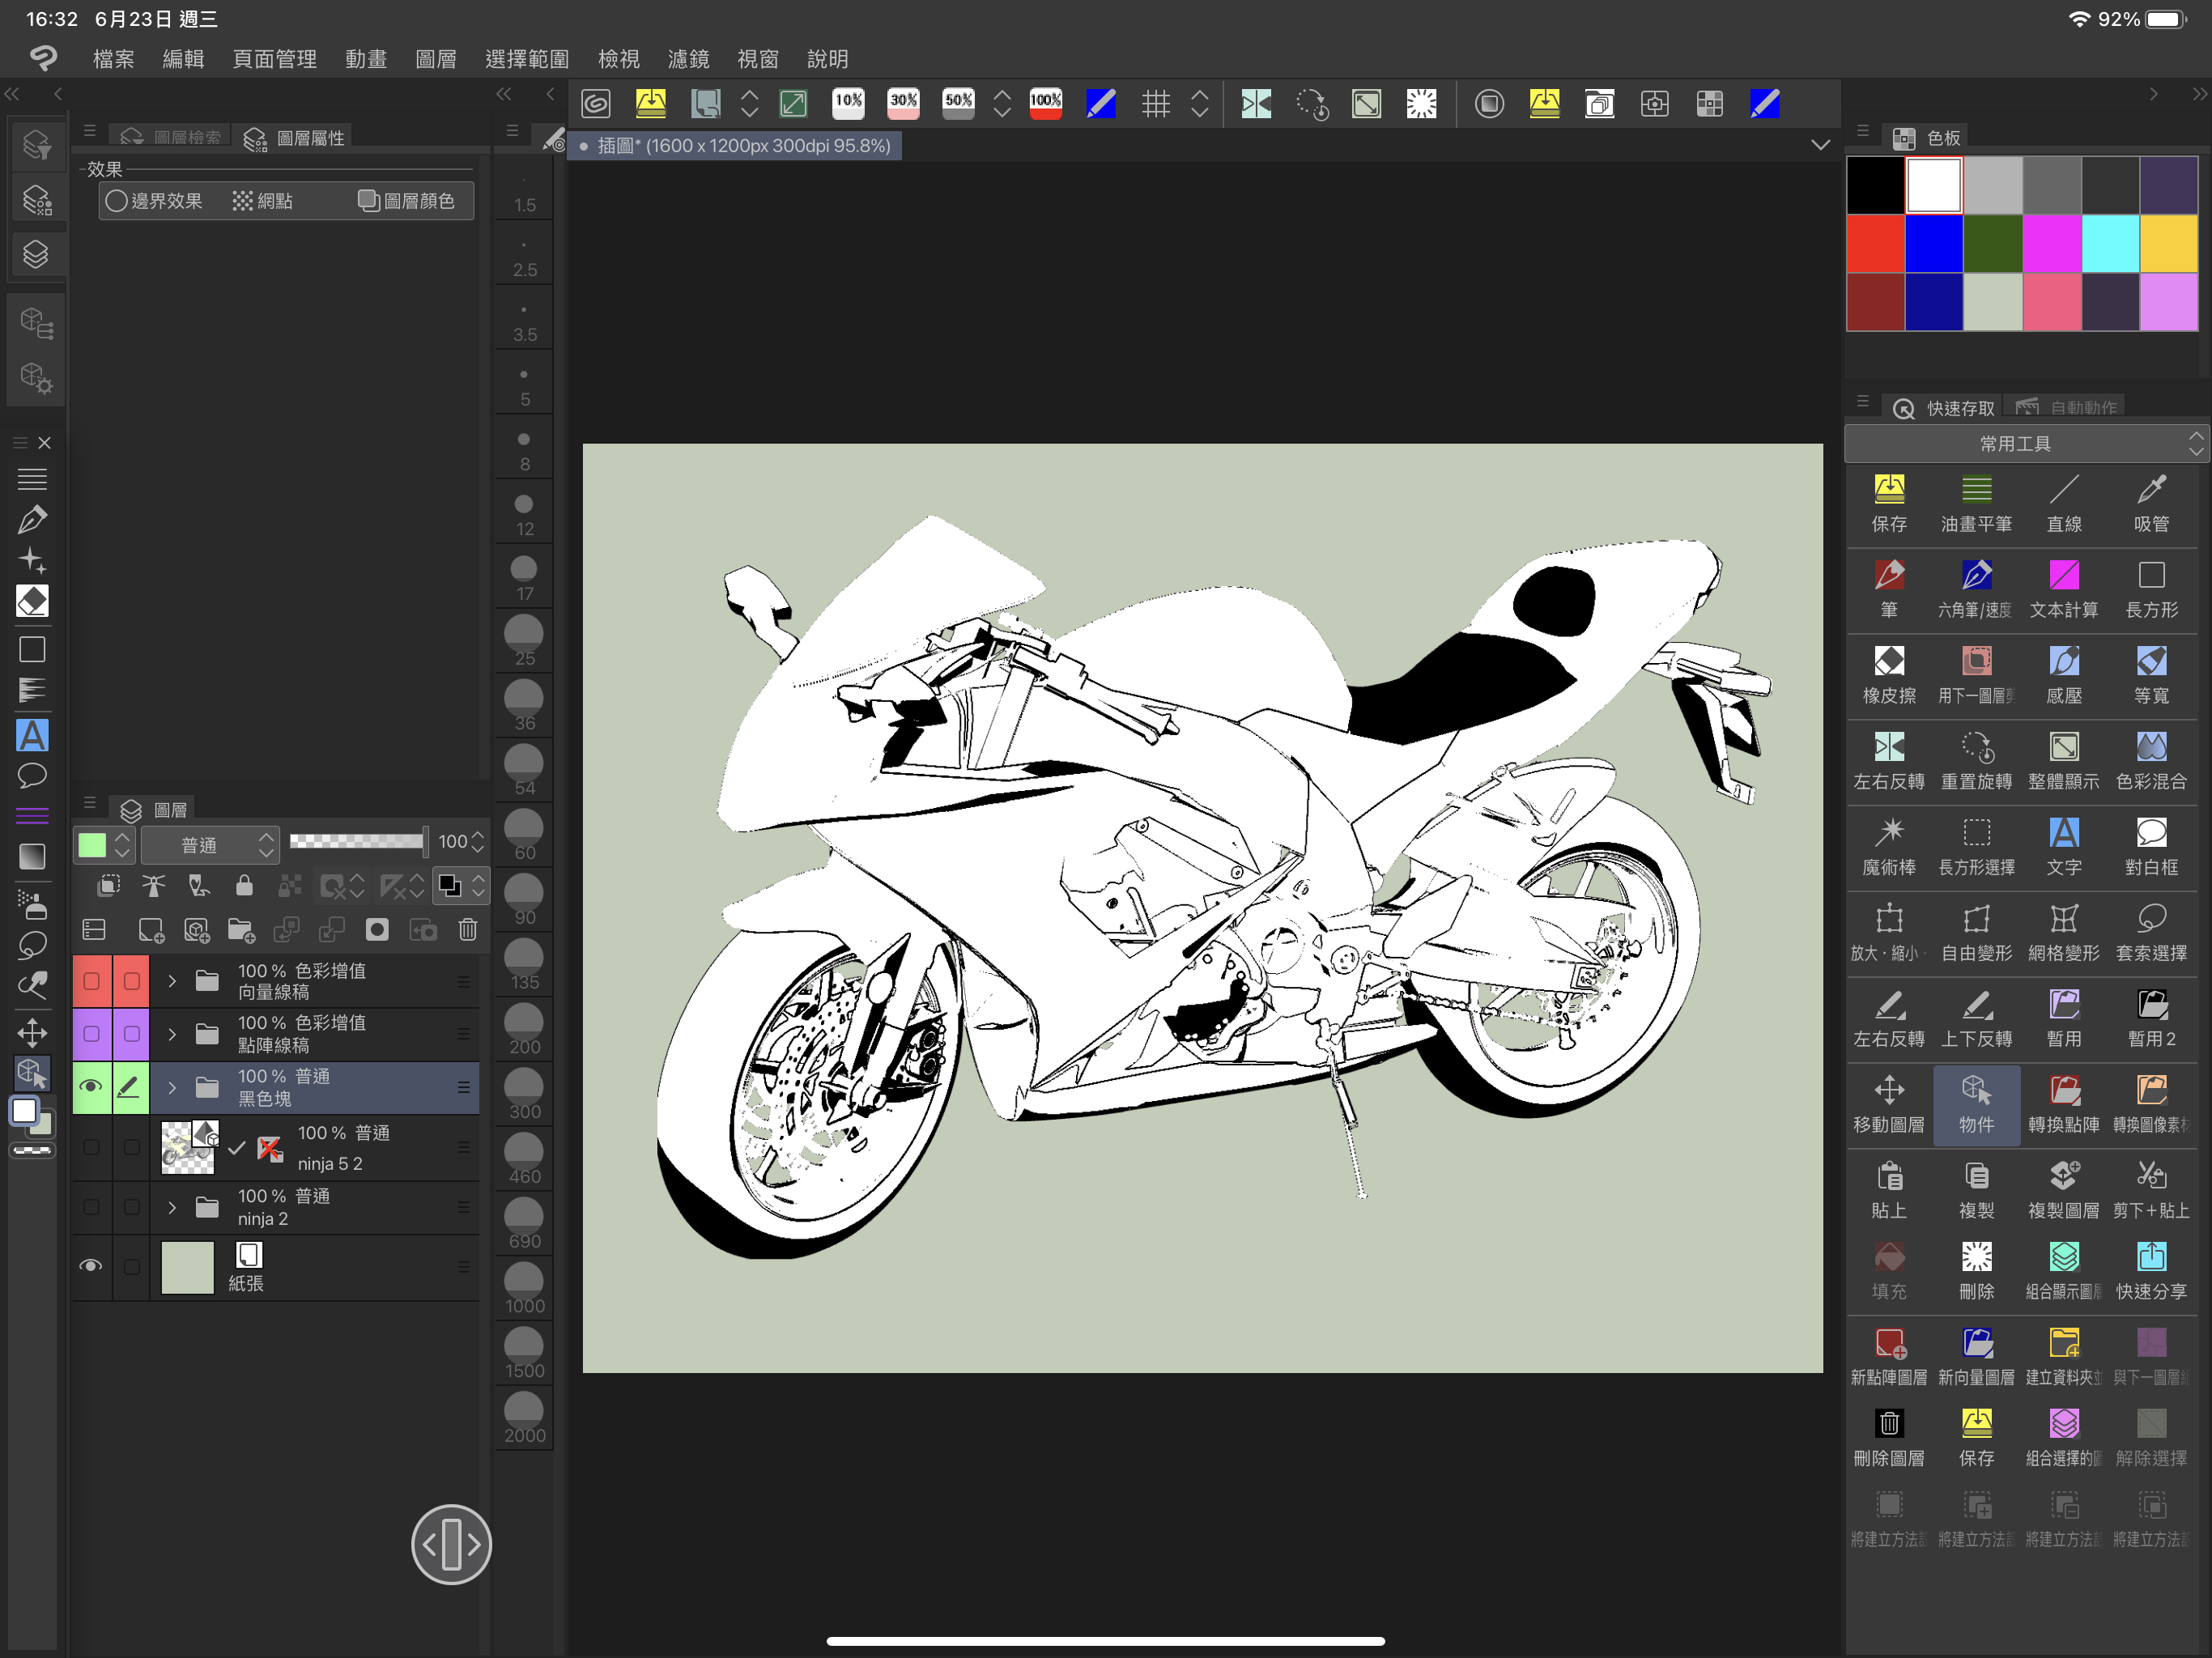Select the text A tool in left toolbar
Screen dimensions: 2212x1658
tap(32, 735)
